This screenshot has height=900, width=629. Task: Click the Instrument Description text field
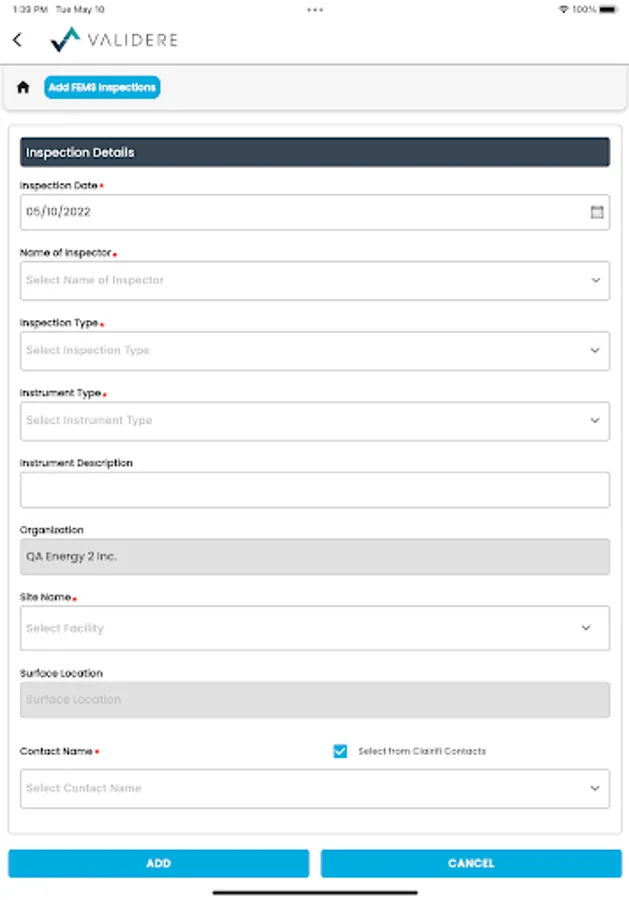[314, 490]
